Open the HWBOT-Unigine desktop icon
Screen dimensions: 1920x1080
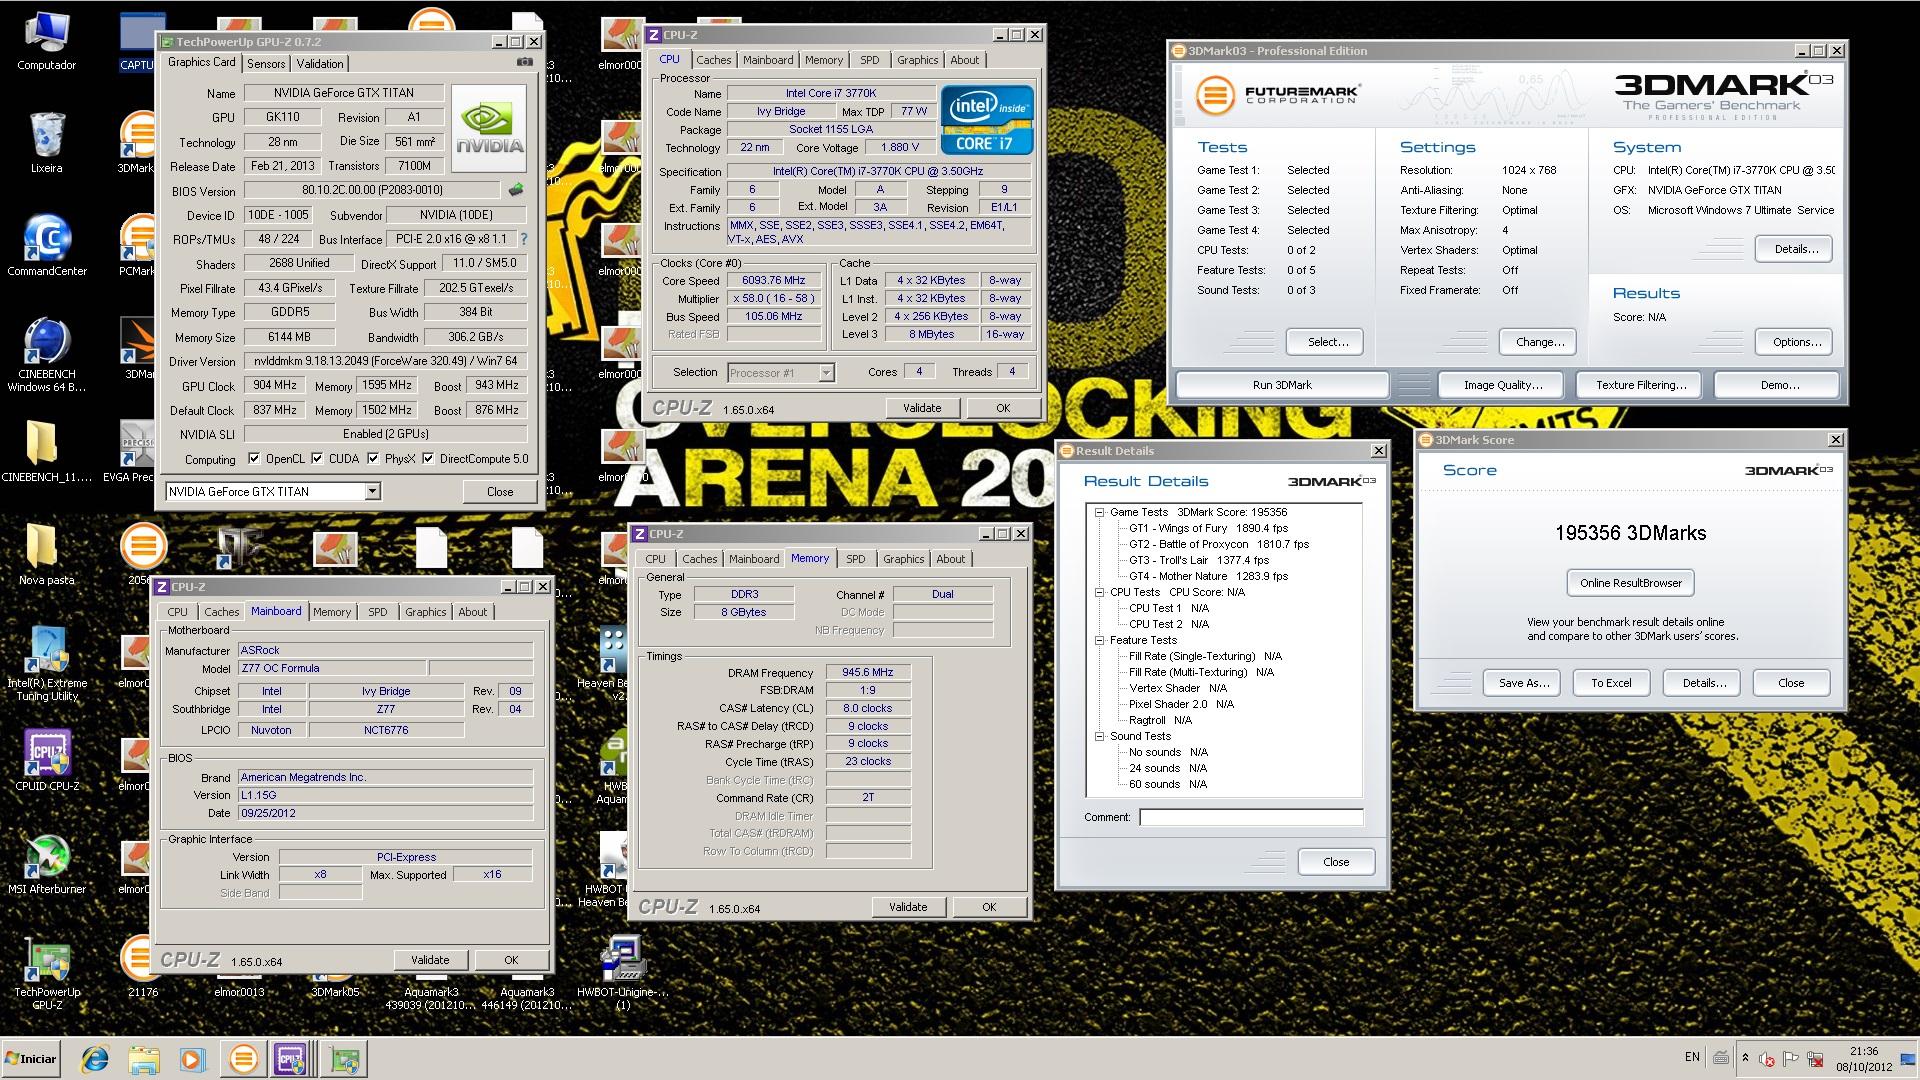coord(623,972)
